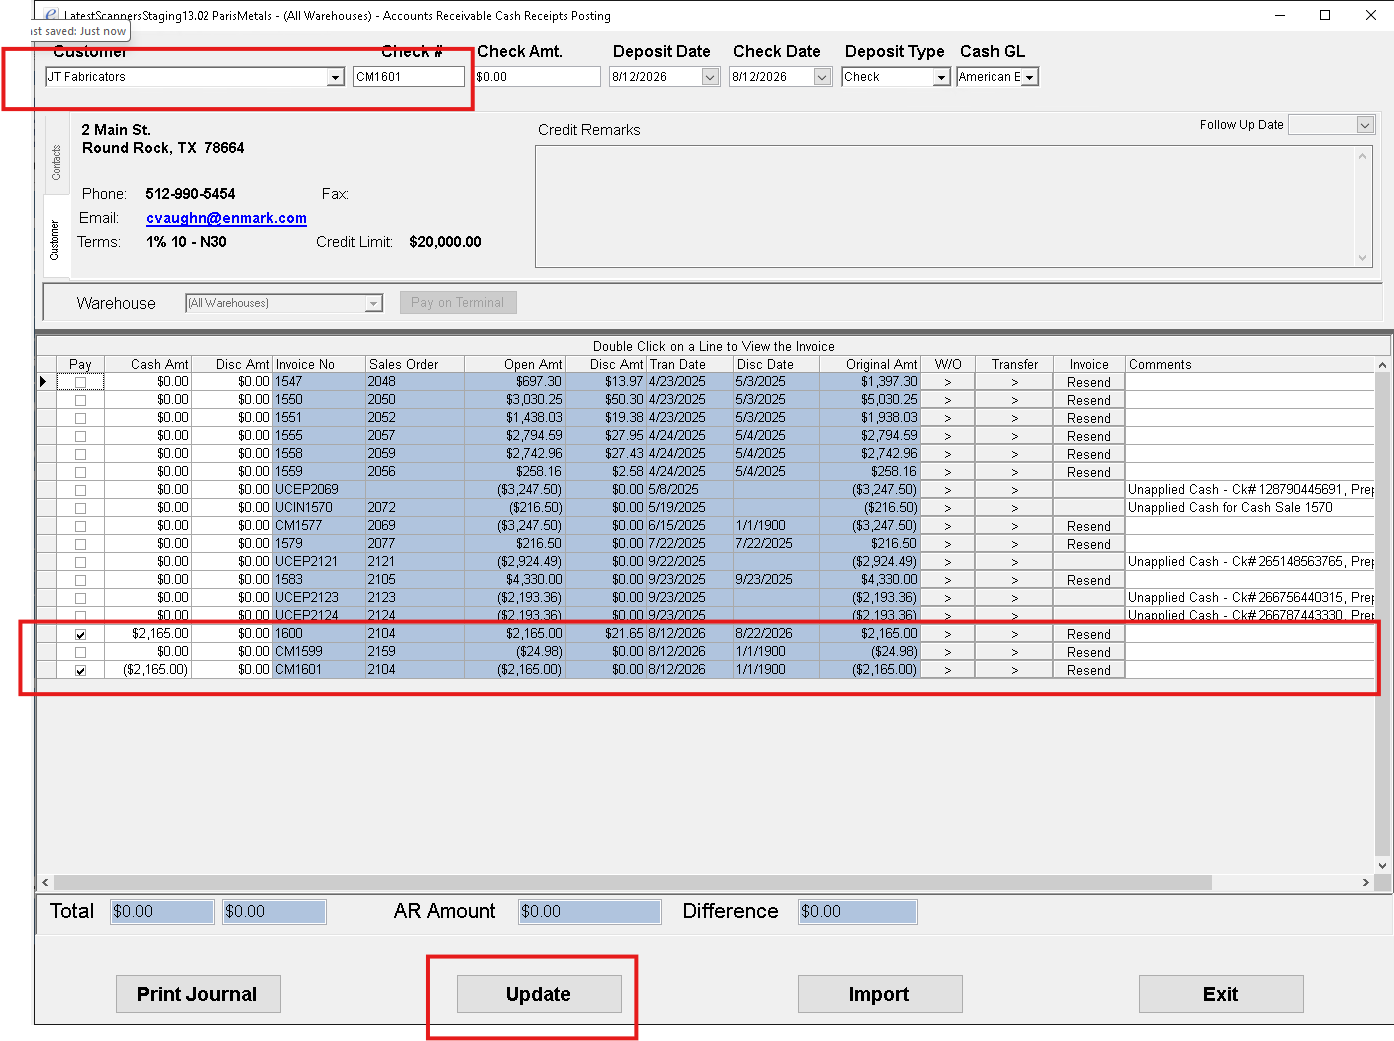Click the Pay on Terminal button
The width and height of the screenshot is (1394, 1041).
point(458,303)
